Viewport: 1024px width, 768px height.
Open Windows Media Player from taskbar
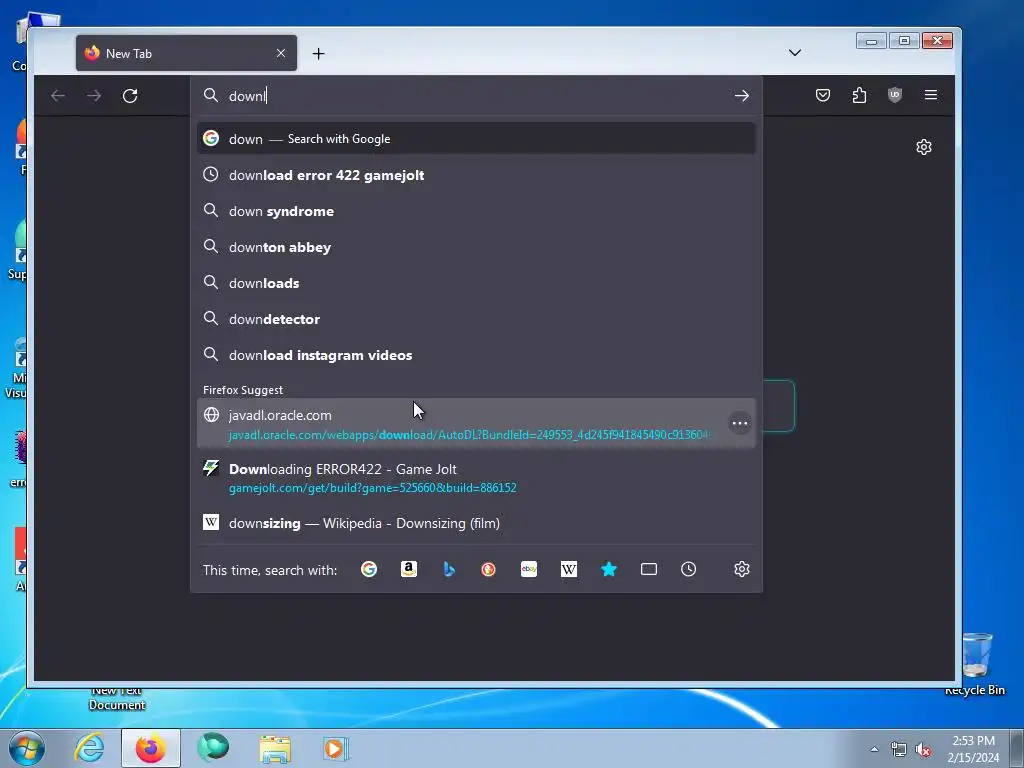(336, 748)
